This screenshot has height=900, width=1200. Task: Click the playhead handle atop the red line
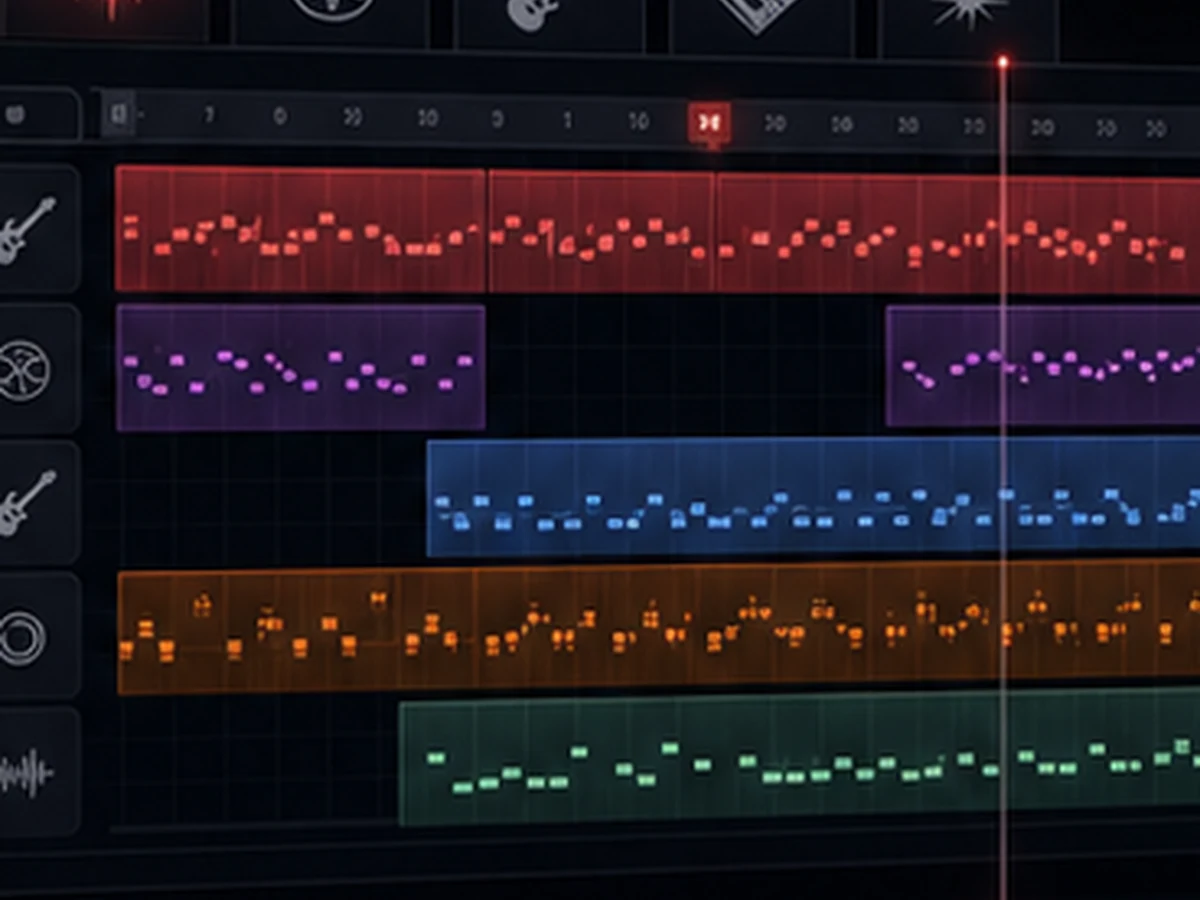[1002, 62]
